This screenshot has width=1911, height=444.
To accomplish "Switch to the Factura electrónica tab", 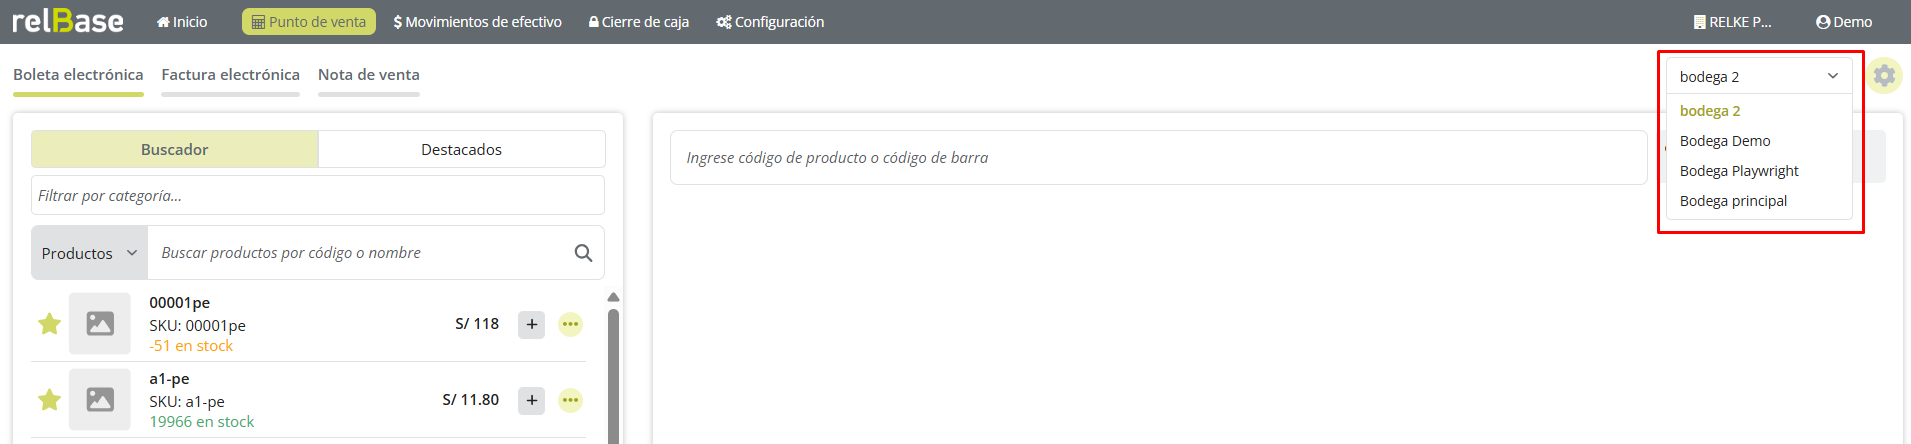I will [x=230, y=75].
